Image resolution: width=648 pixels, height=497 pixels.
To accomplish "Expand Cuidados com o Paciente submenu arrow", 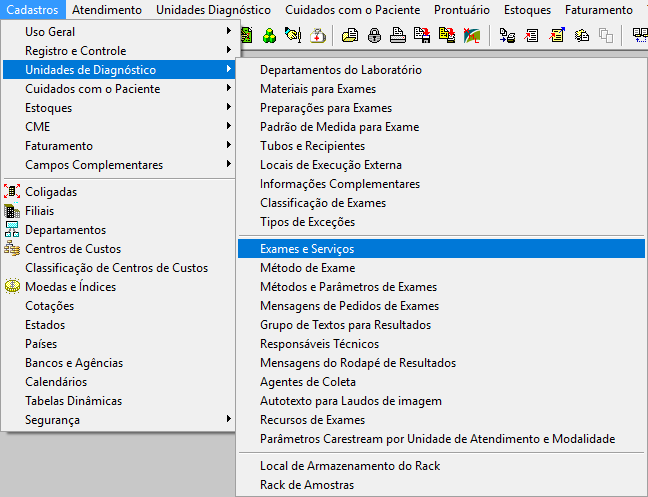I will tap(229, 88).
